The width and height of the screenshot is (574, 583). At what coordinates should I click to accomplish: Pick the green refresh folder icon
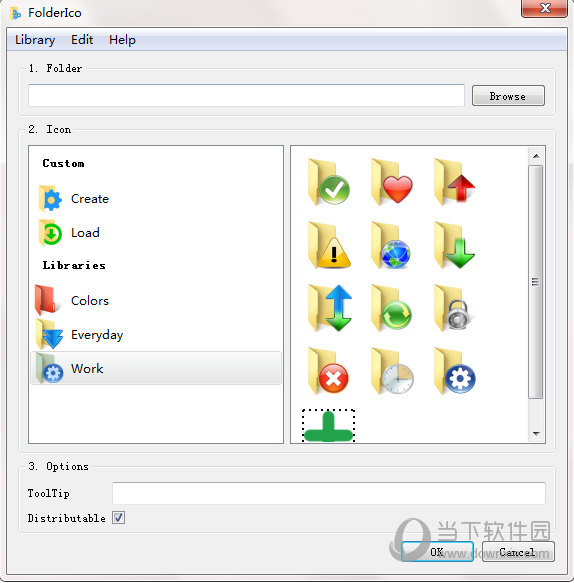click(392, 308)
